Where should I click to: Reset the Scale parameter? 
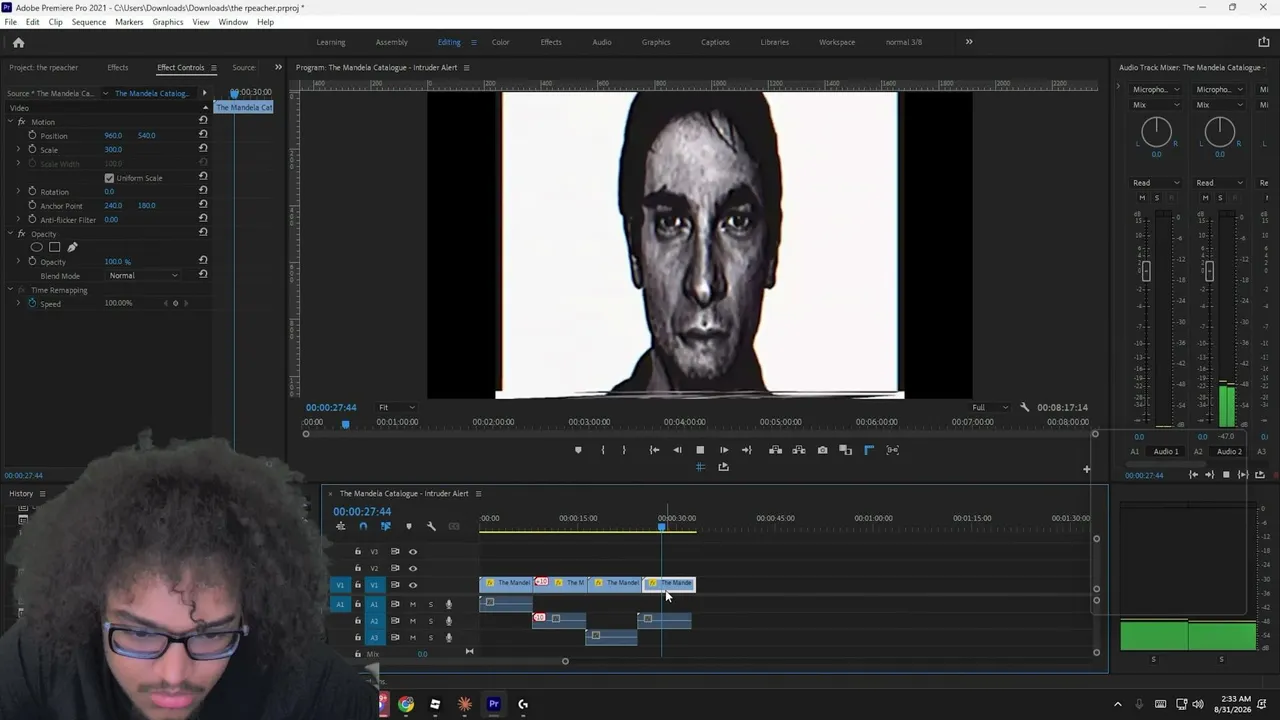pyautogui.click(x=203, y=149)
